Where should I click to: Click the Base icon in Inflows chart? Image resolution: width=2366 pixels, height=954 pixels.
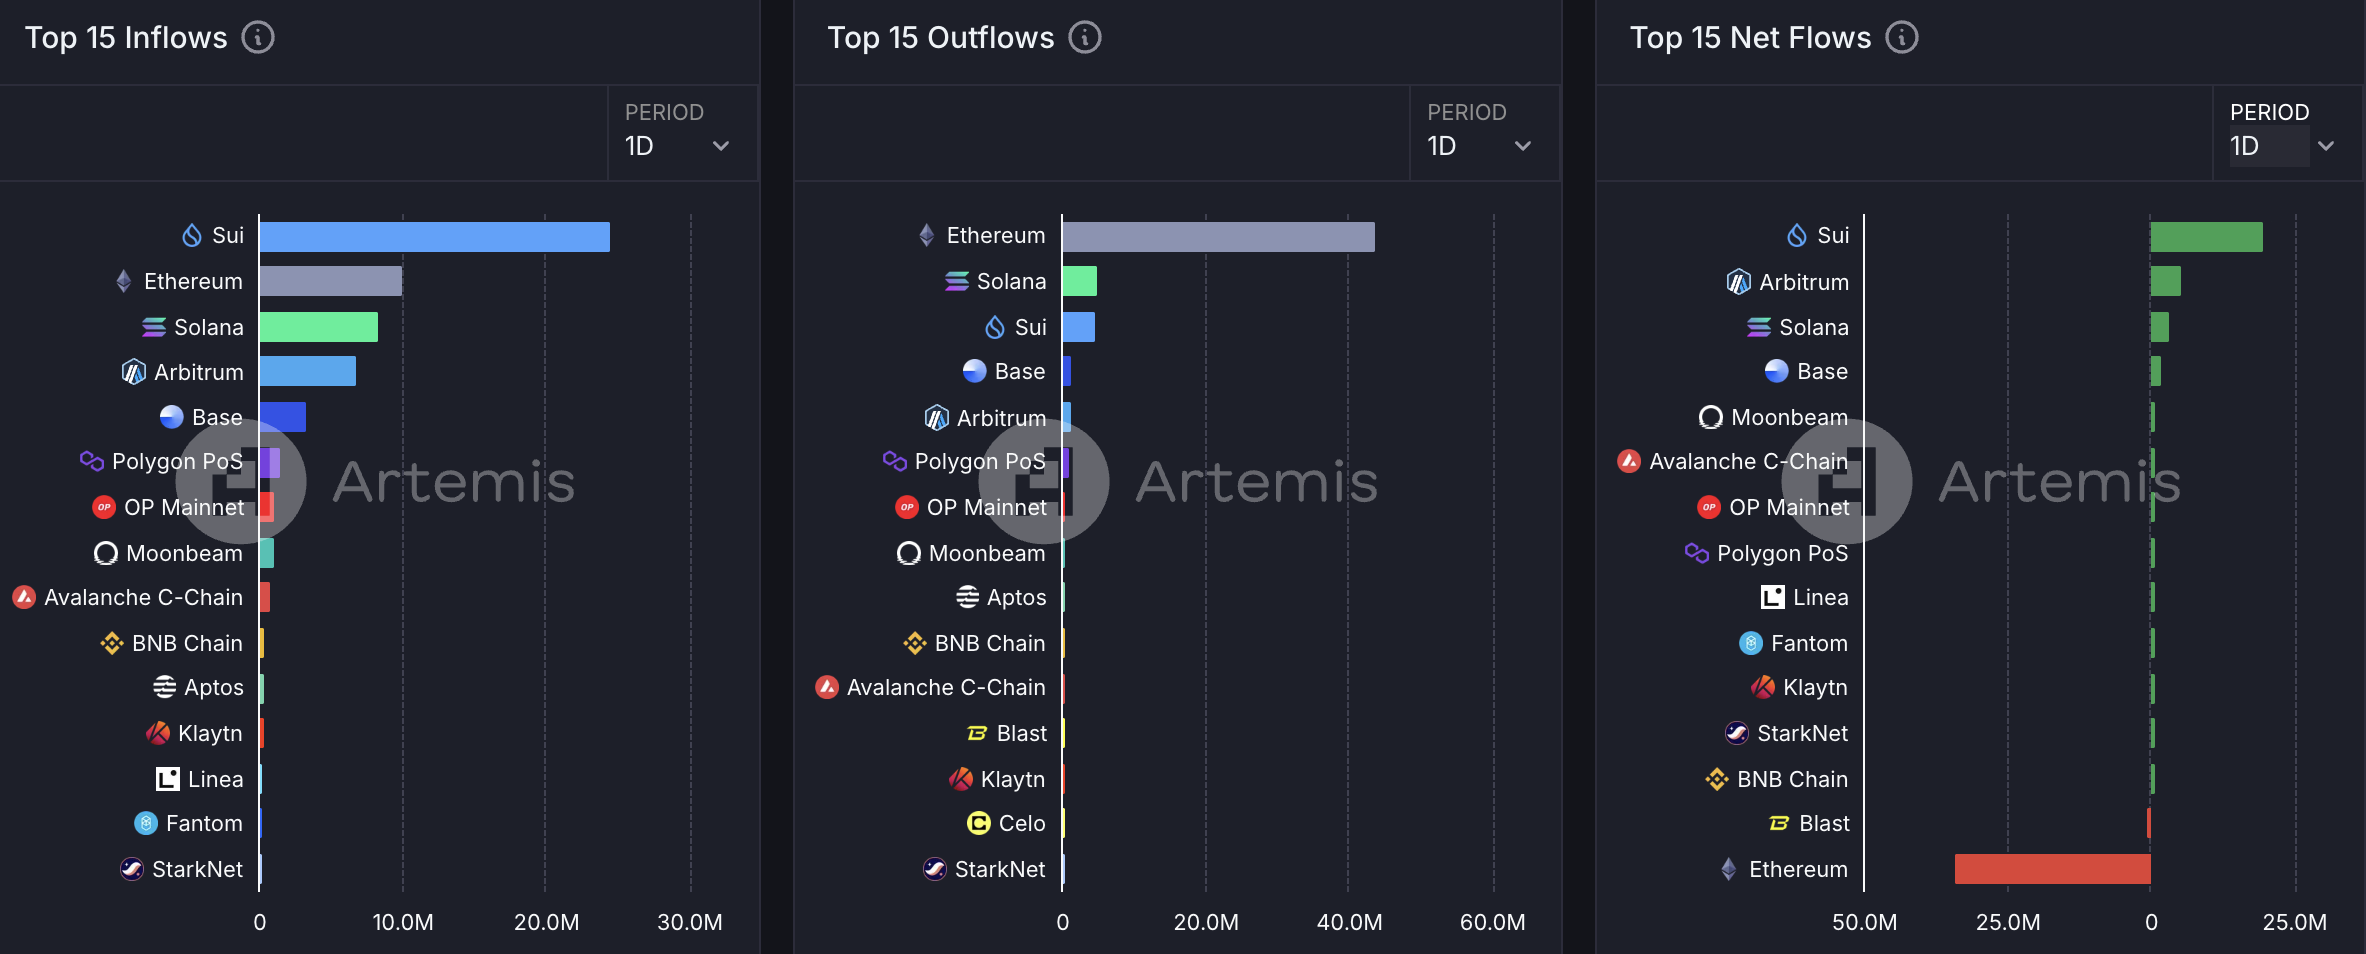[172, 417]
